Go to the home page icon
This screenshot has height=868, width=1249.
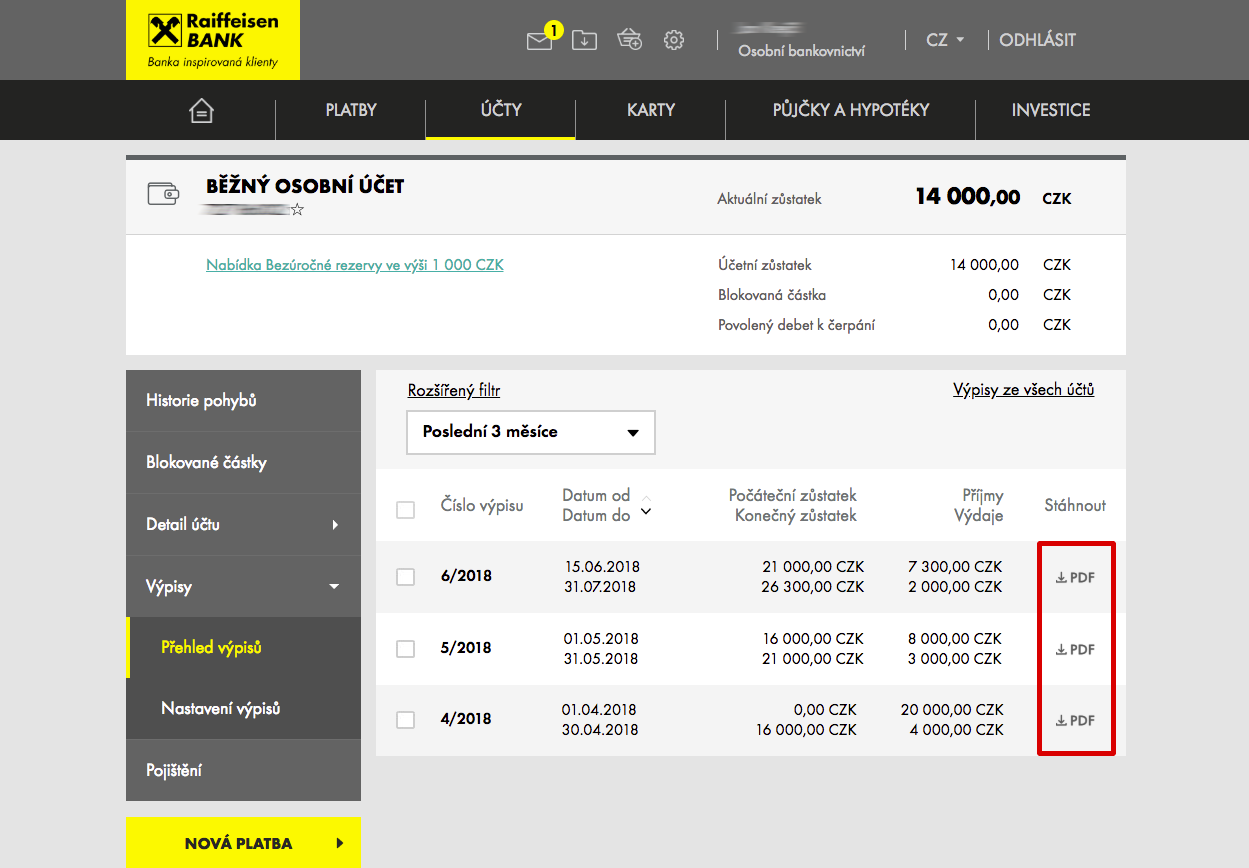[201, 110]
